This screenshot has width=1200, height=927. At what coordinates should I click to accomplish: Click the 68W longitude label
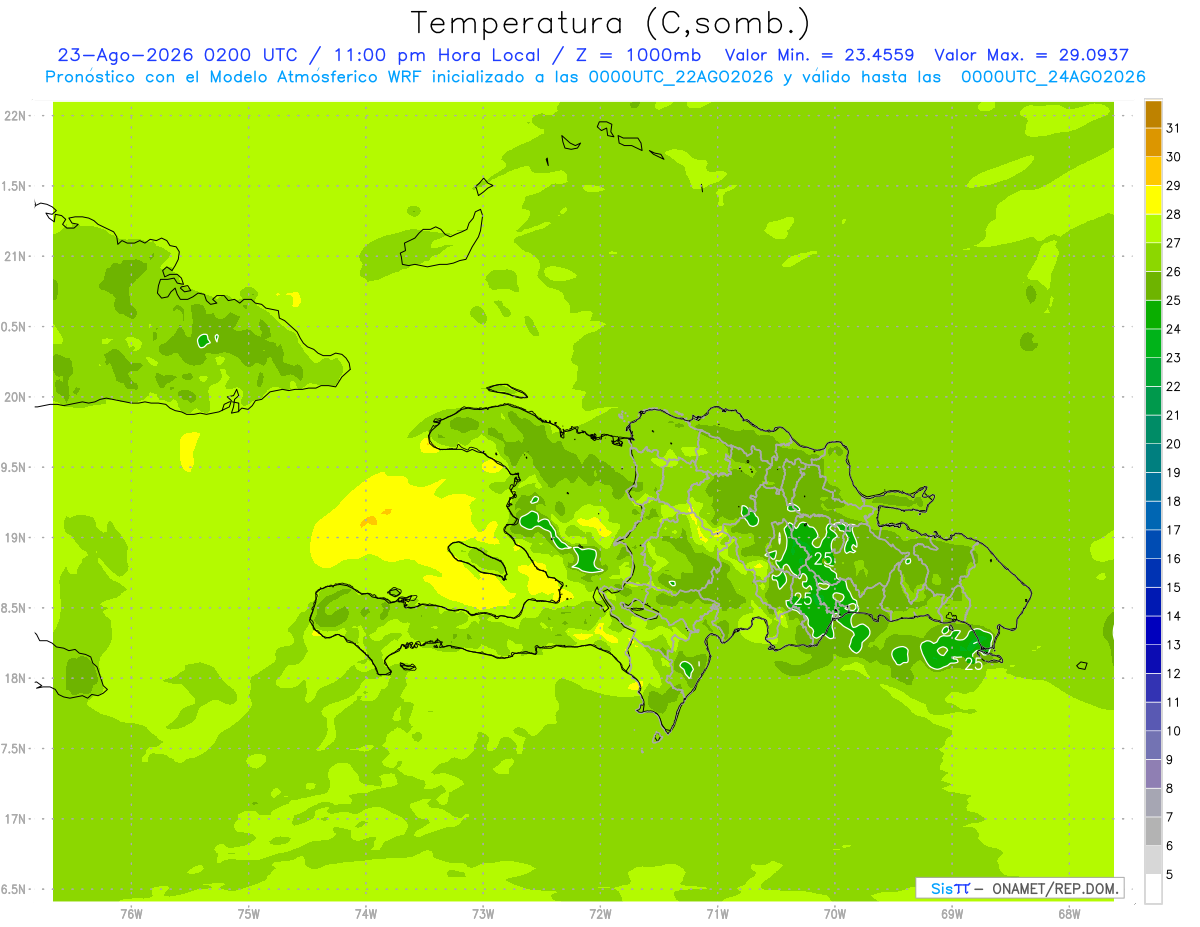click(x=1069, y=914)
